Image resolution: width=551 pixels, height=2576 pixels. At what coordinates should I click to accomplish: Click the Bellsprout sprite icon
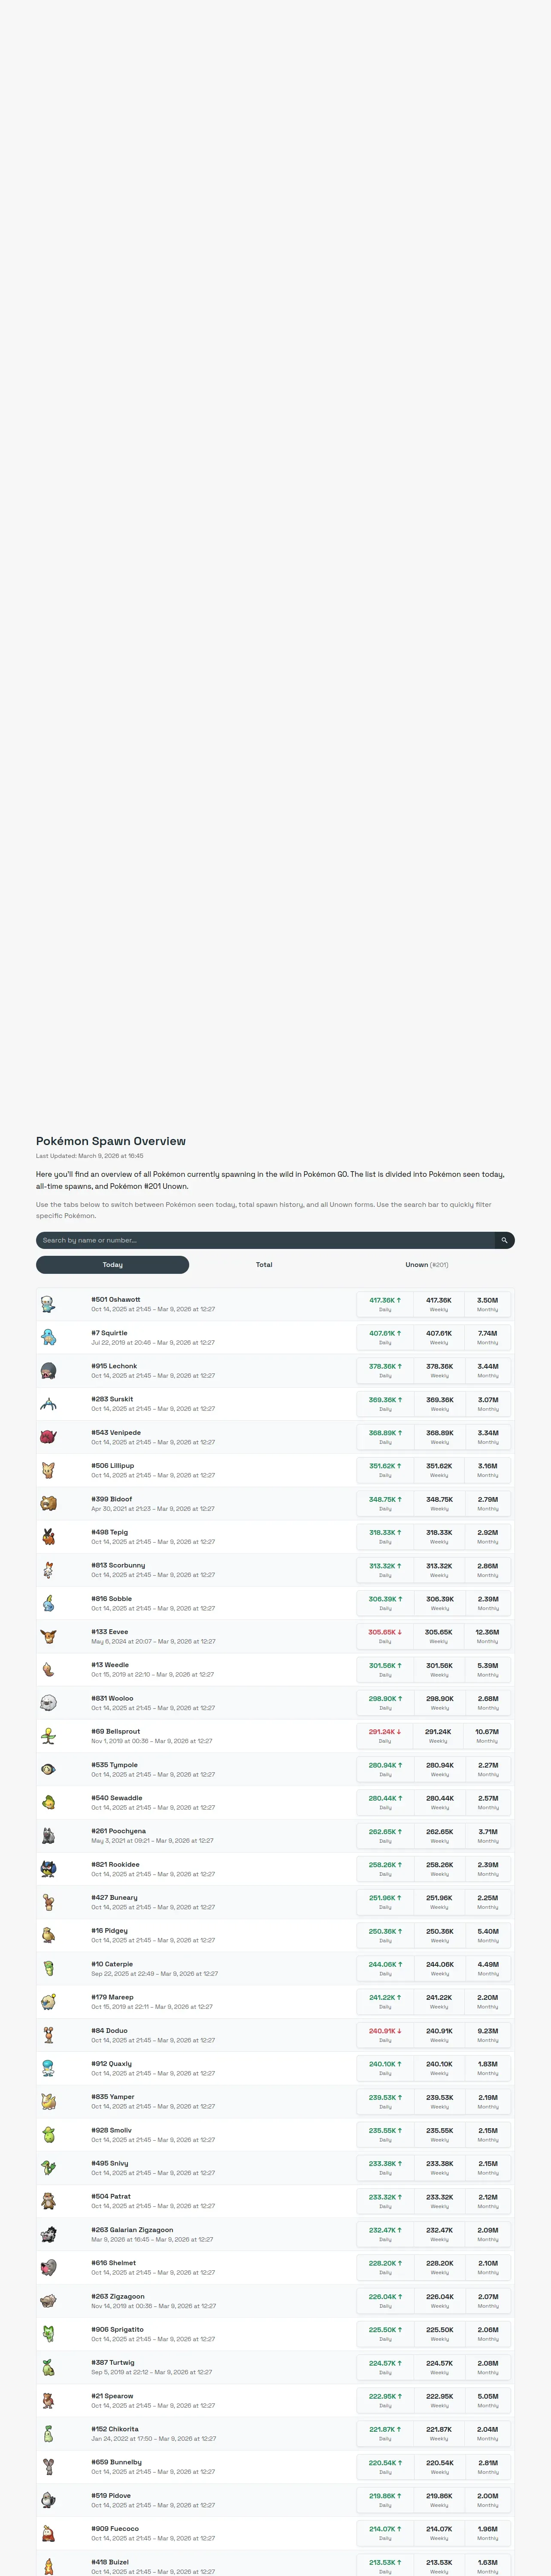[x=48, y=1736]
